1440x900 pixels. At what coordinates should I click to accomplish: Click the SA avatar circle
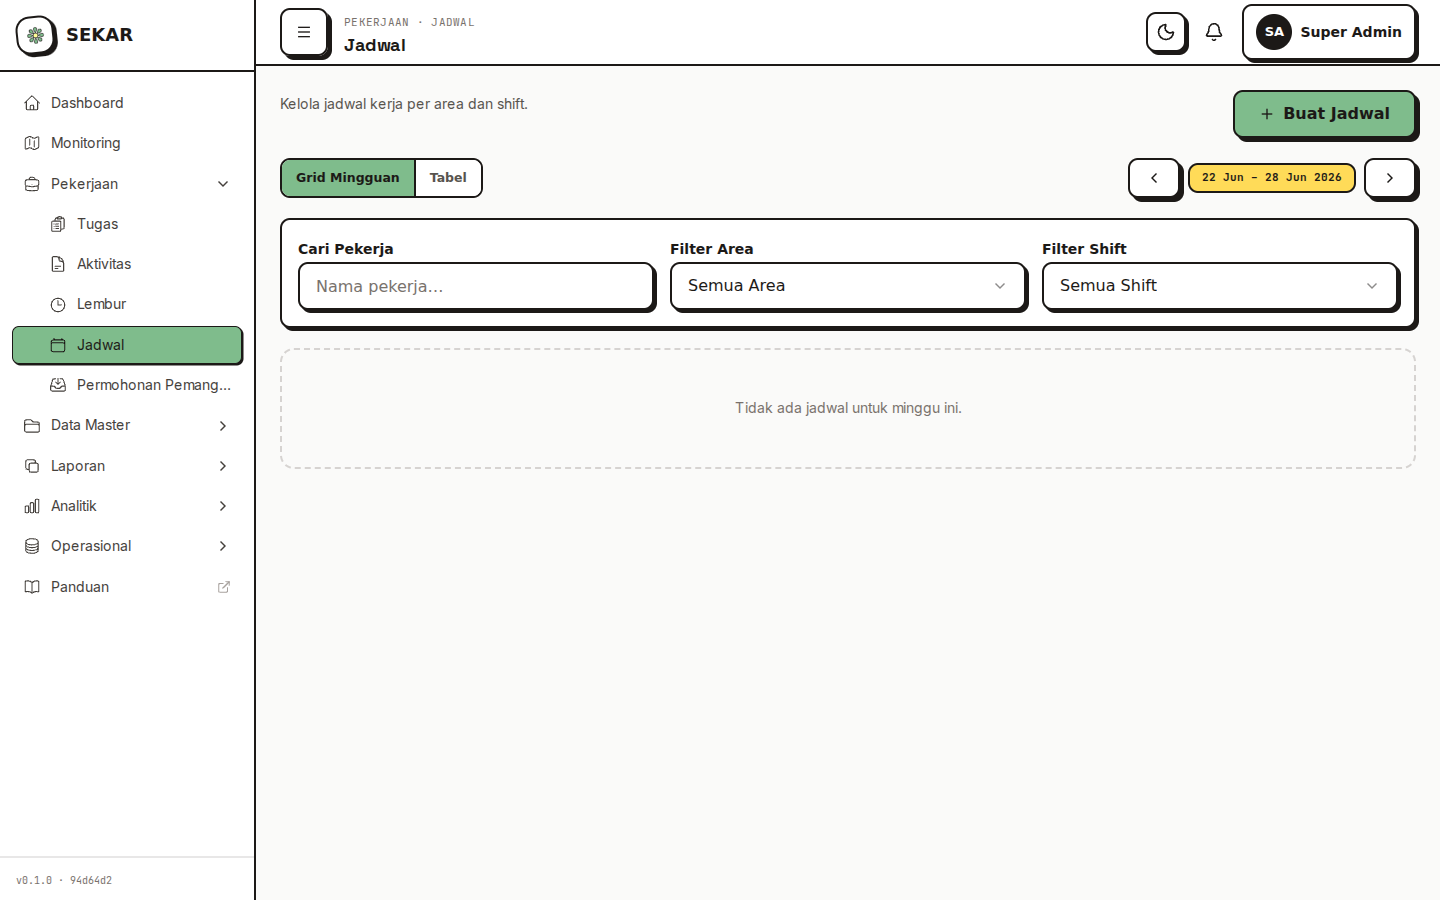coord(1274,32)
